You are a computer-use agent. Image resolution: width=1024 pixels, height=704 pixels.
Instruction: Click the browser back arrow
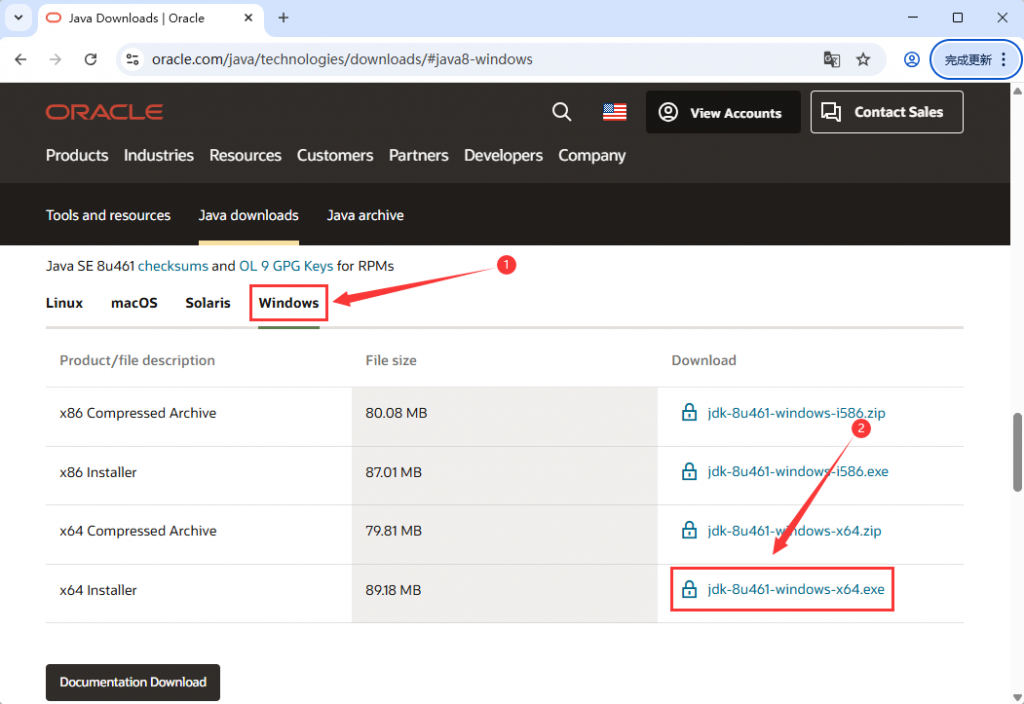coord(21,59)
